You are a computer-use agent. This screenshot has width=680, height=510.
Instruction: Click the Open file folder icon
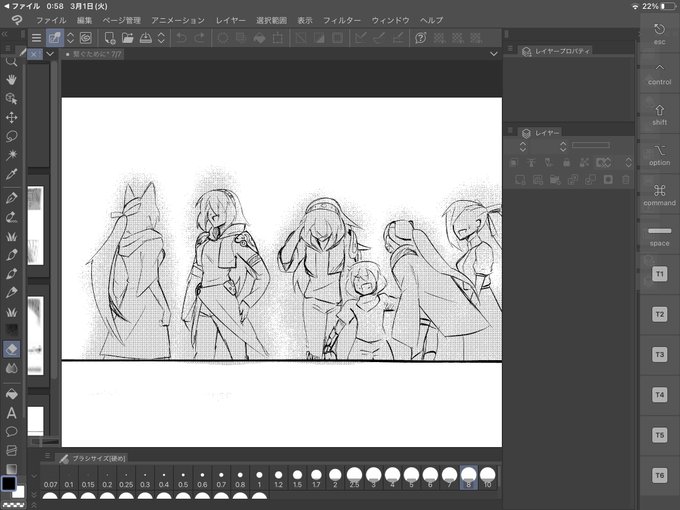coord(128,38)
